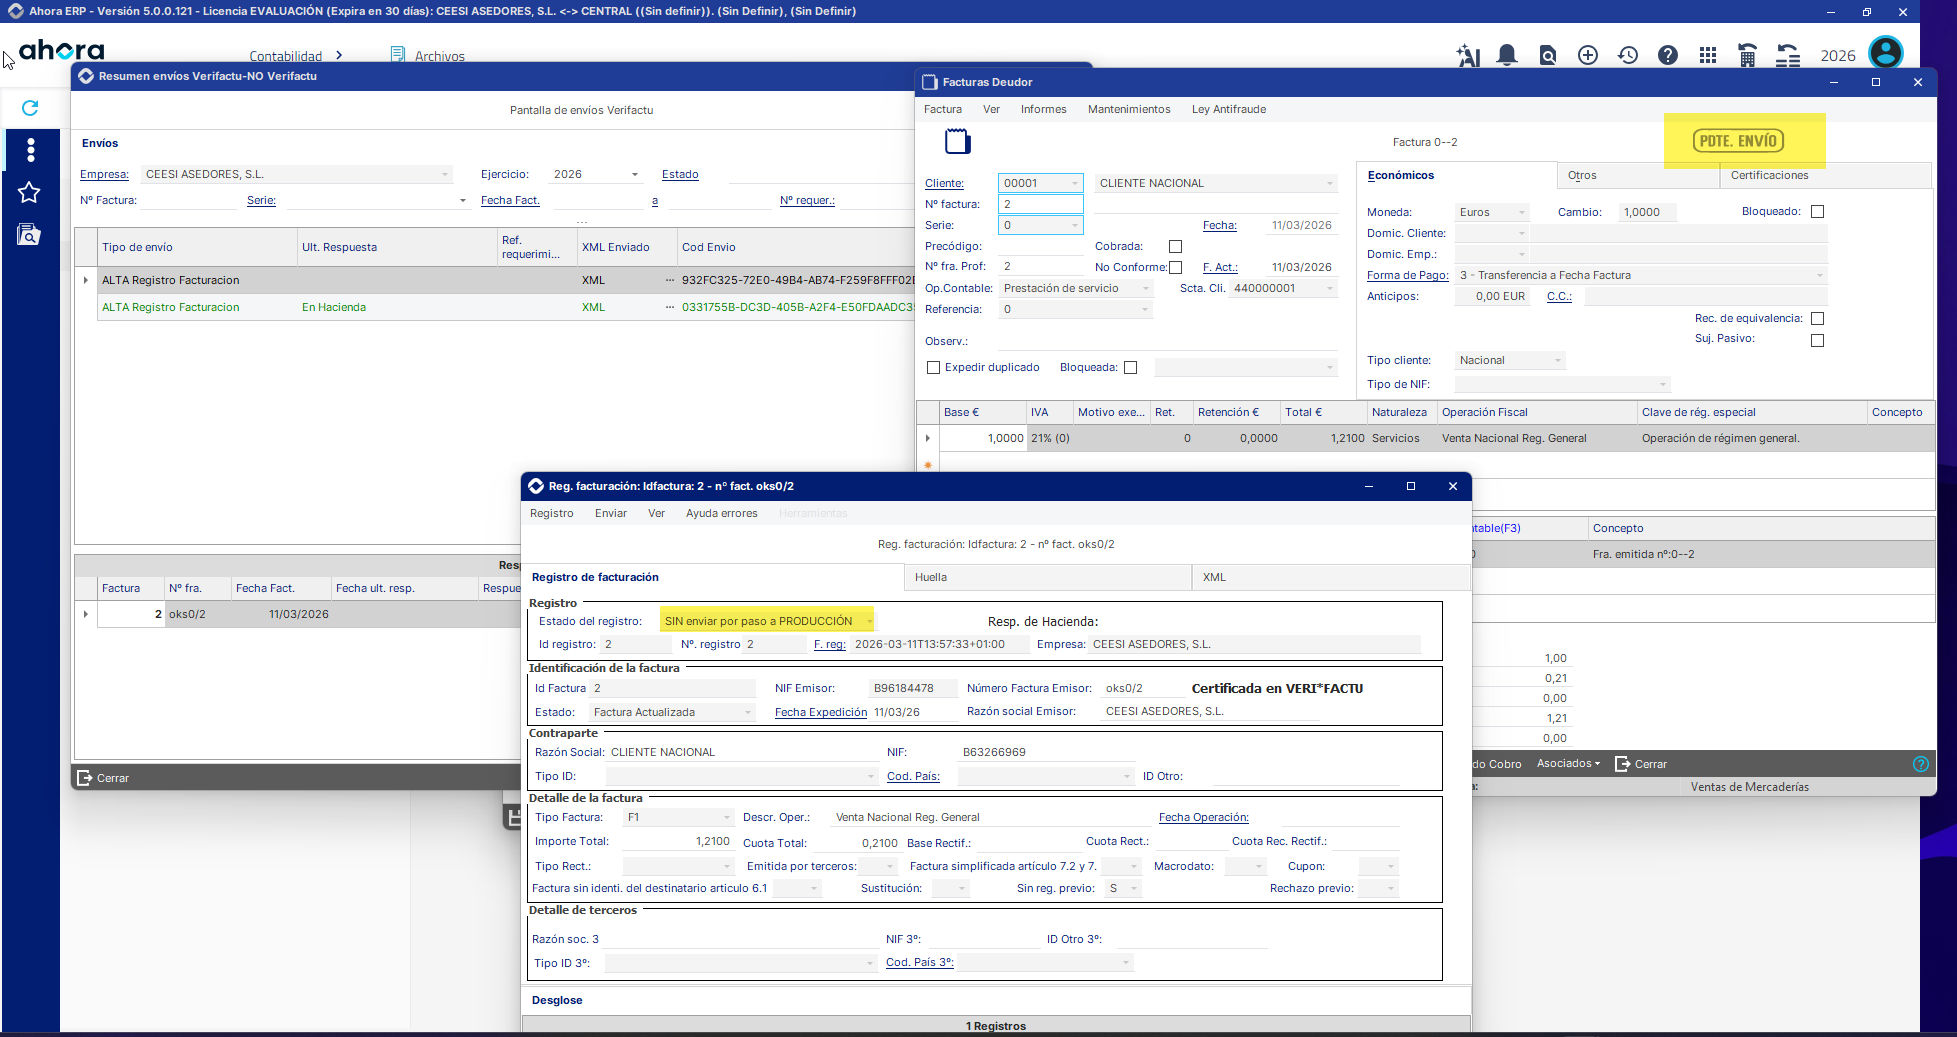1957x1037 pixels.
Task: Open XML ellipsis for the En Hacienda row
Action: (x=670, y=307)
